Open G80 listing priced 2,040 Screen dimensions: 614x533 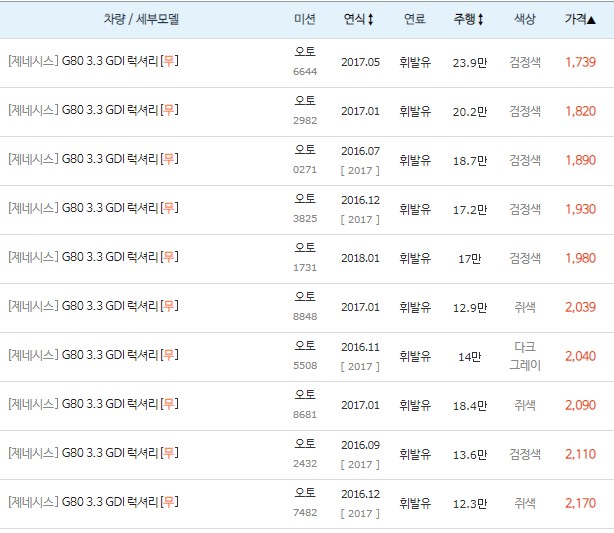pyautogui.click(x=93, y=354)
